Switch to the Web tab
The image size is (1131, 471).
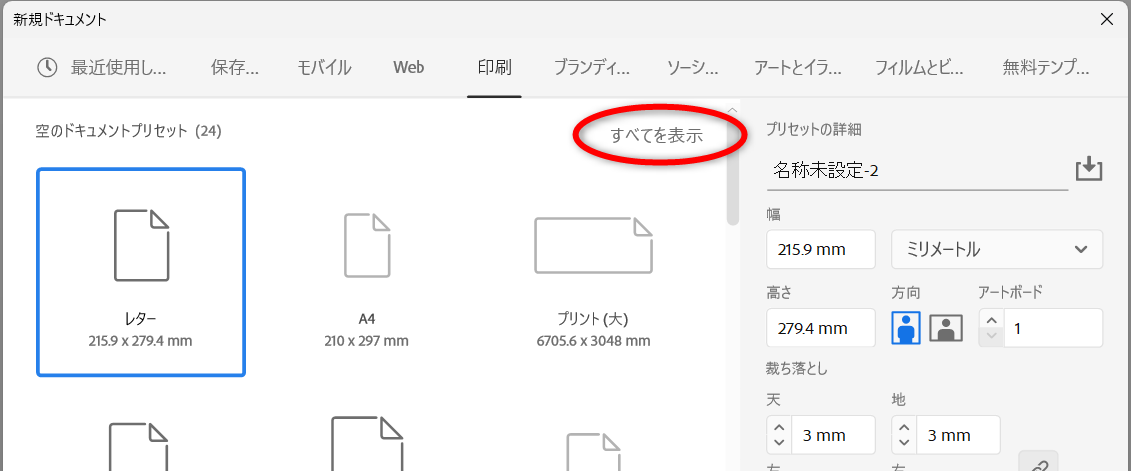point(408,68)
